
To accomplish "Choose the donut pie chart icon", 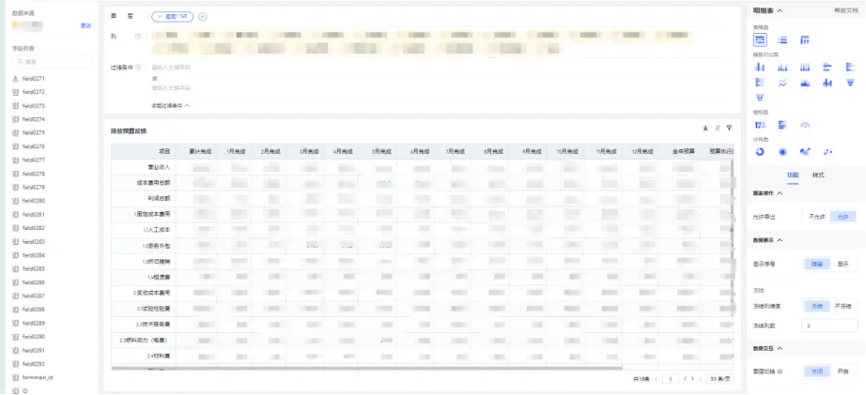I will [760, 151].
